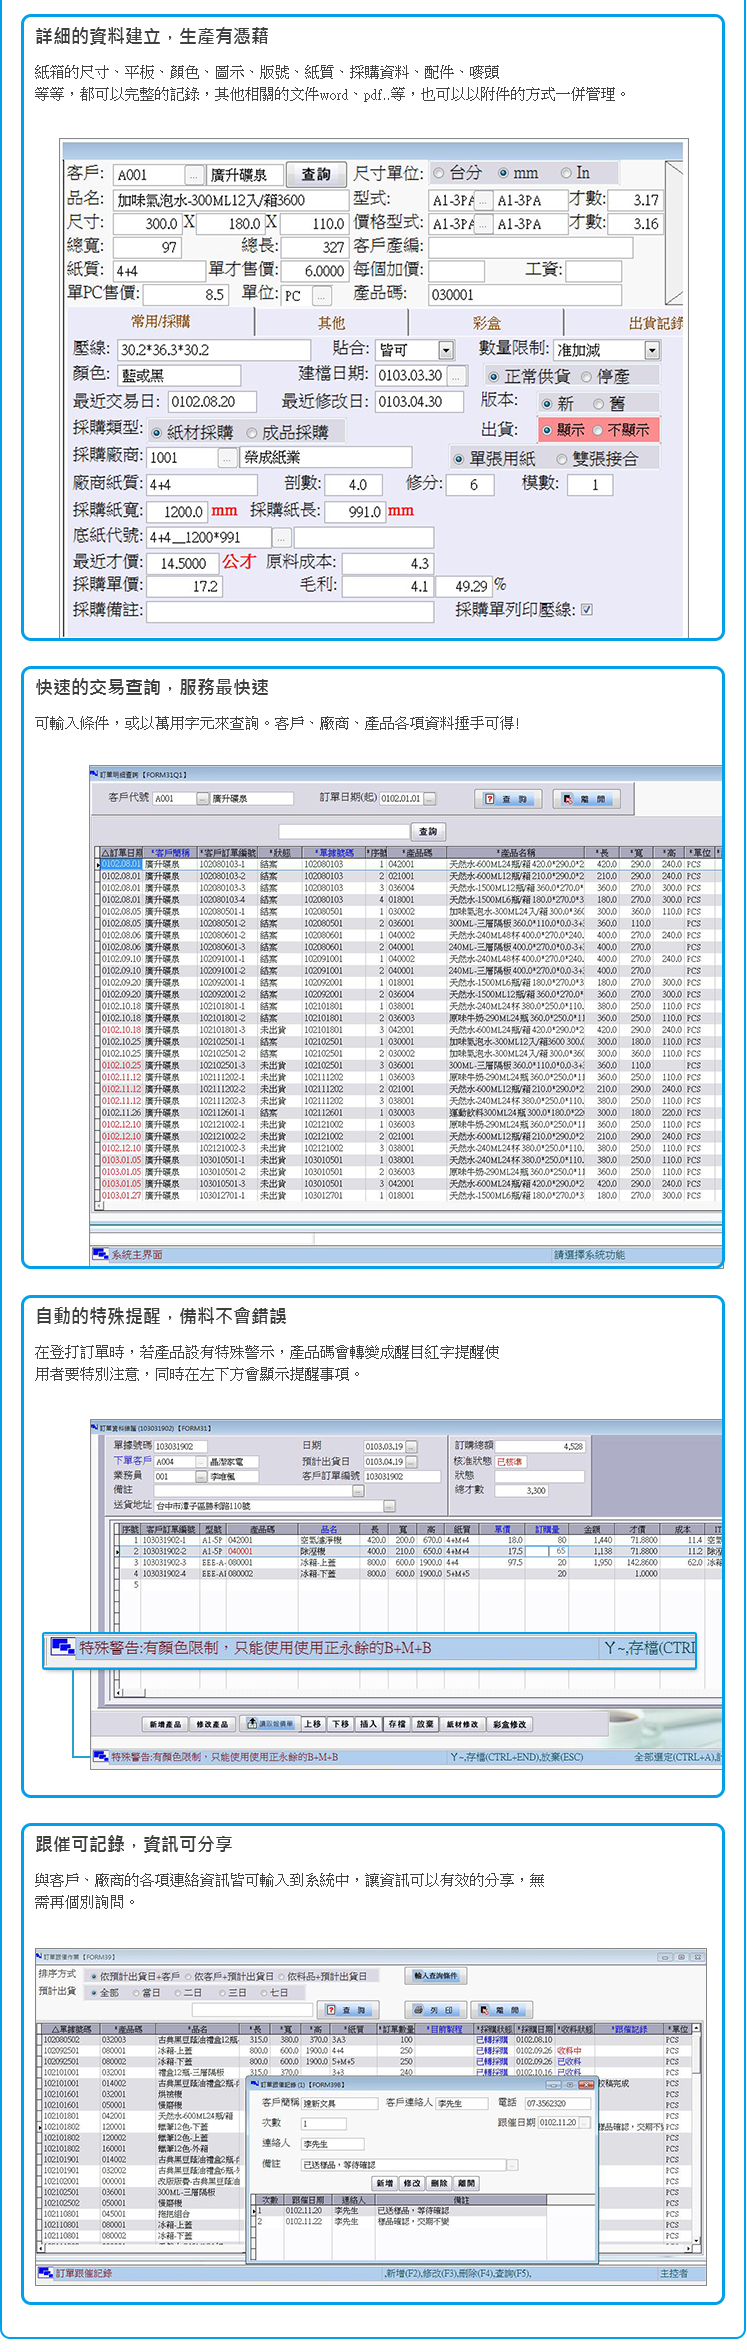Click the 查詢 button beside customer 廣升礦泉
This screenshot has width=747, height=2352.
(316, 174)
